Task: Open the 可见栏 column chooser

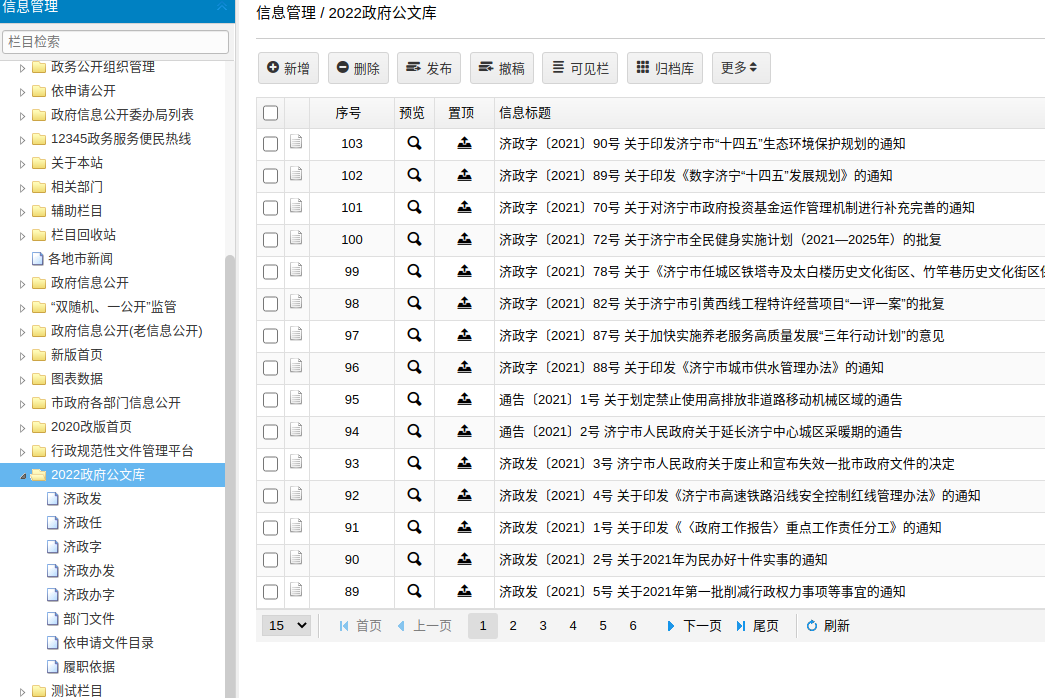Action: (580, 68)
